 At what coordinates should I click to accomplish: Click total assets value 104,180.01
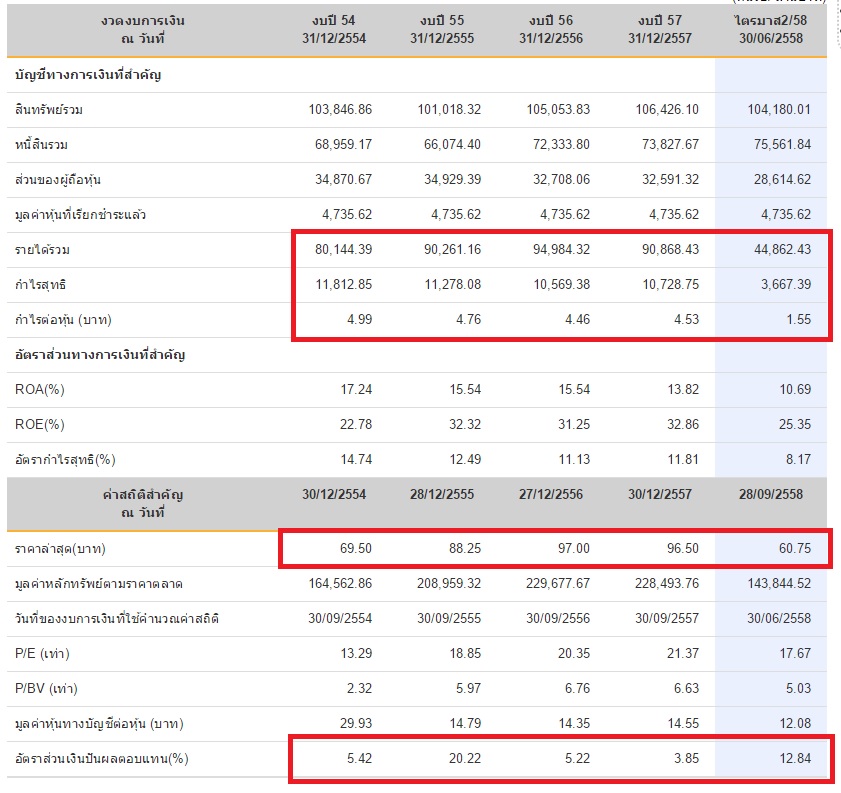(x=779, y=109)
